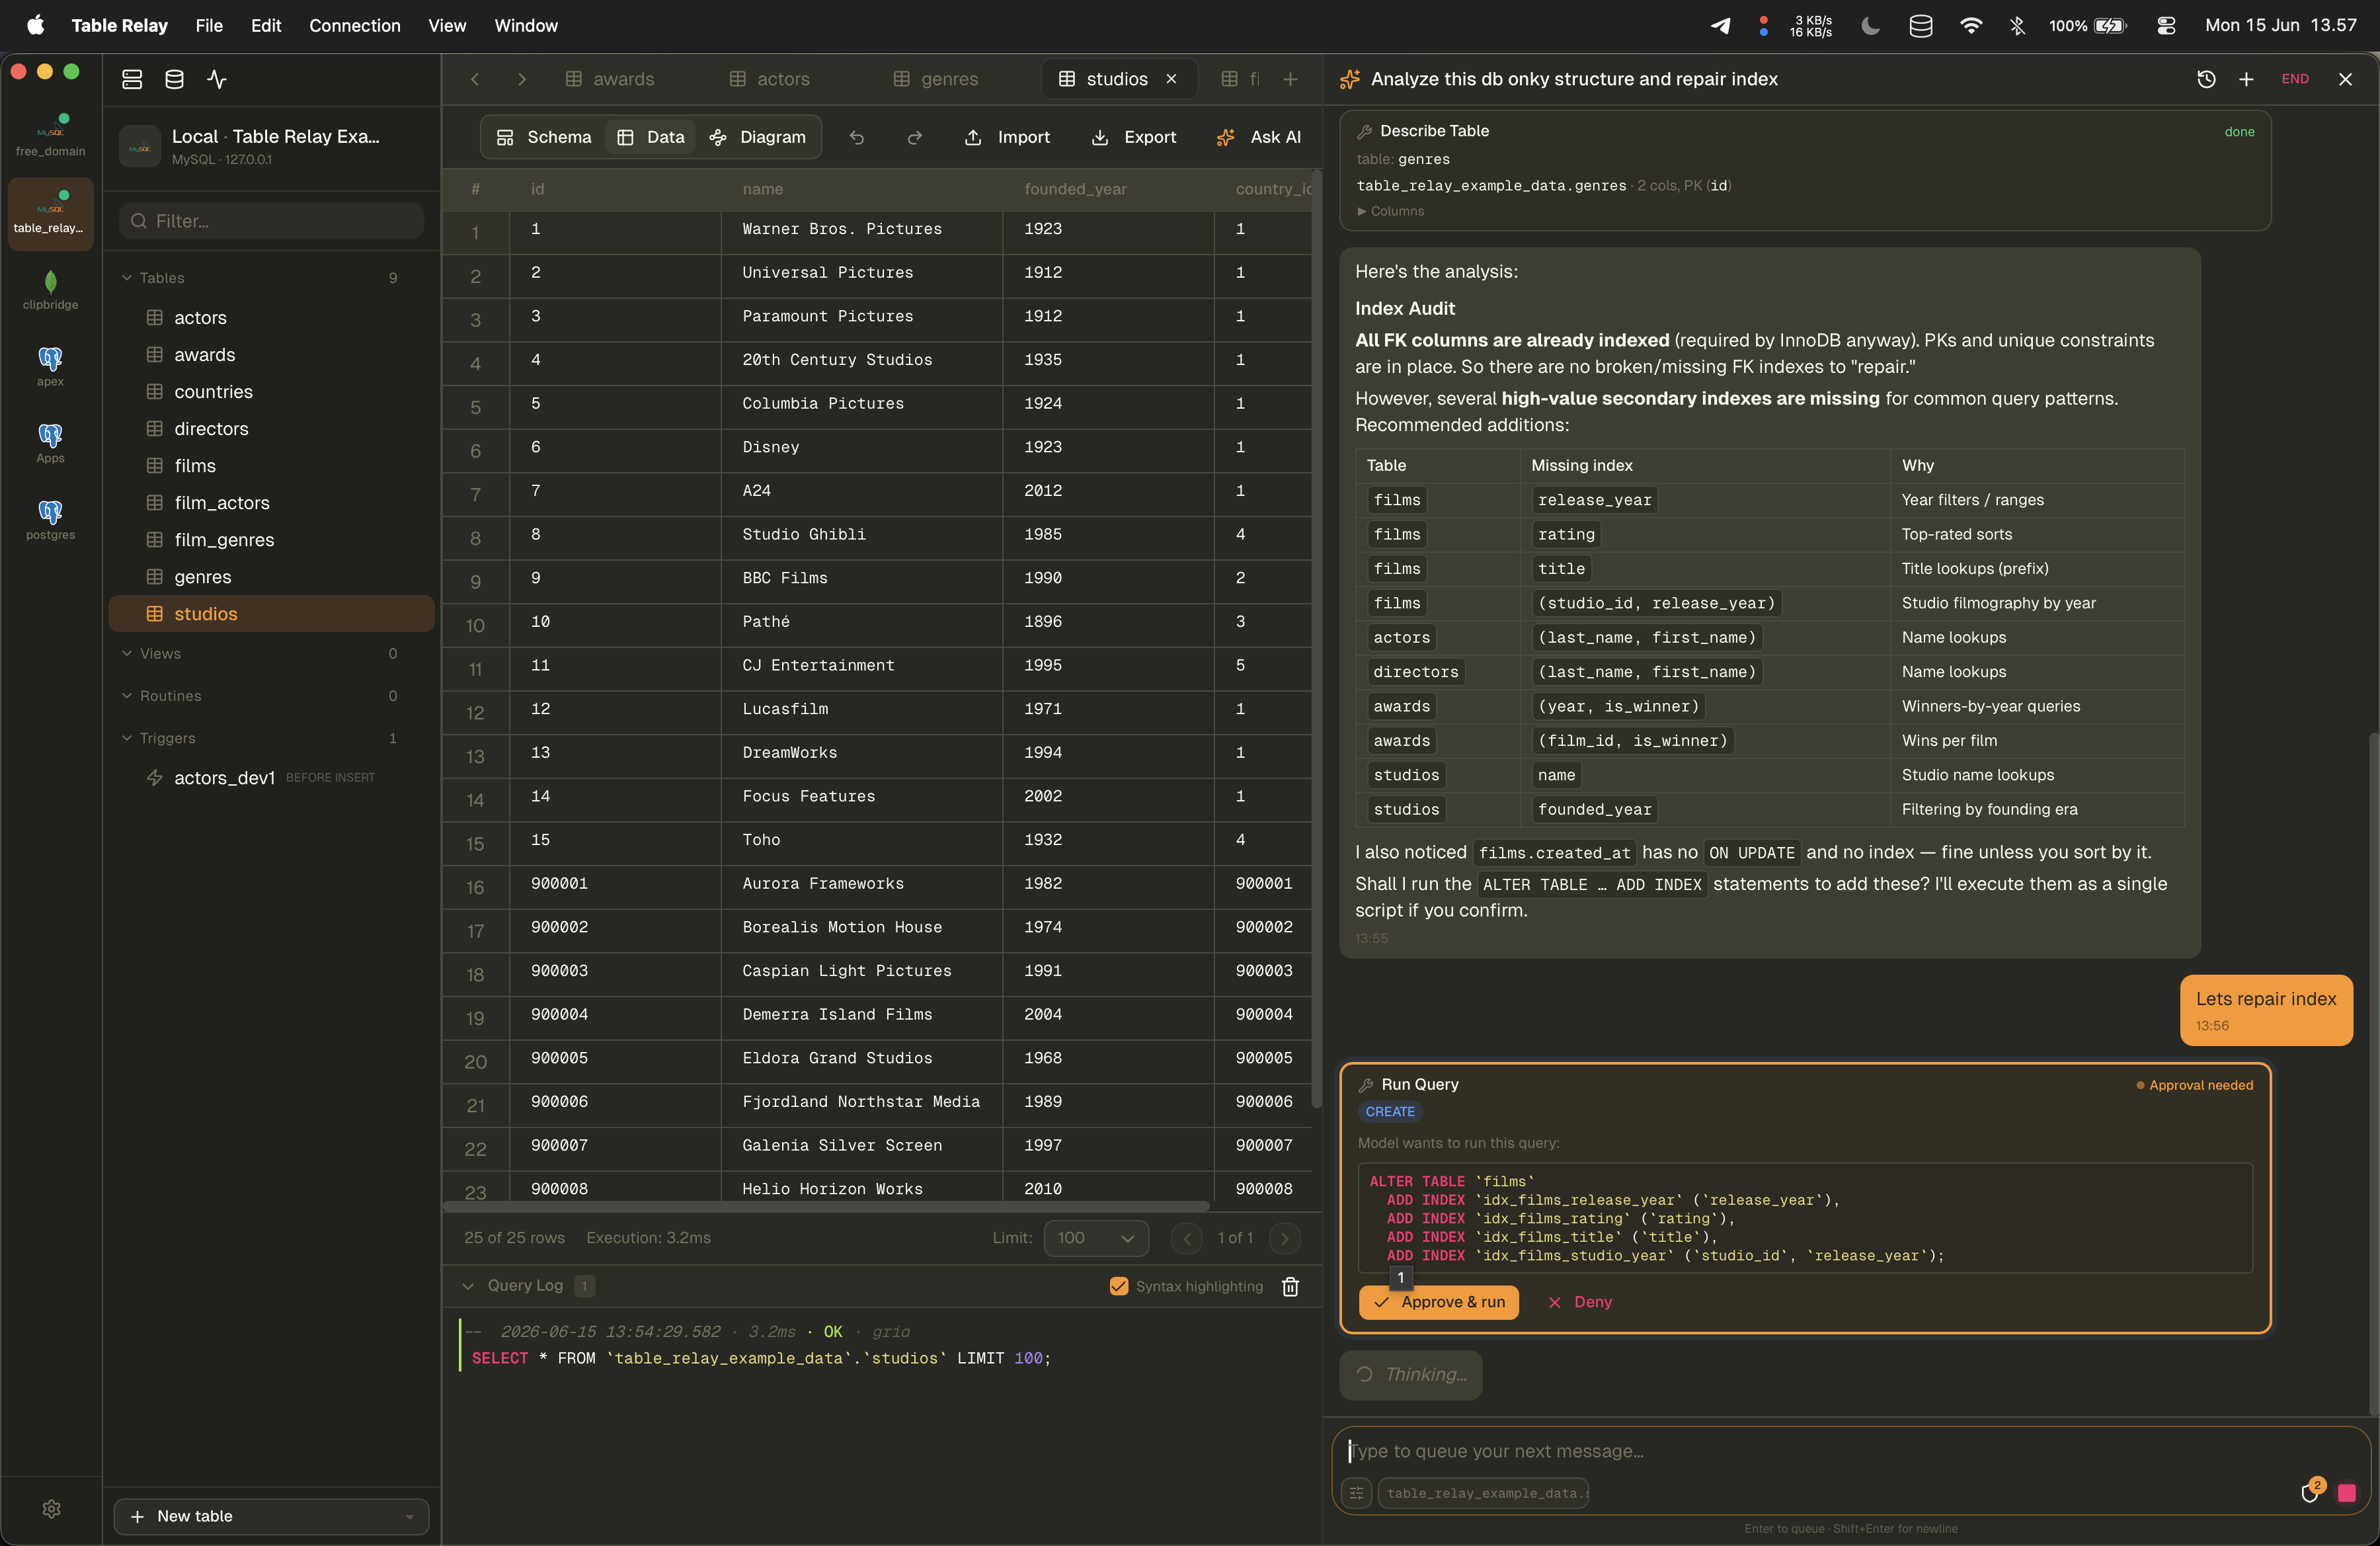Open the Connection menu
Image resolution: width=2380 pixels, height=1546 pixels.
tap(355, 25)
